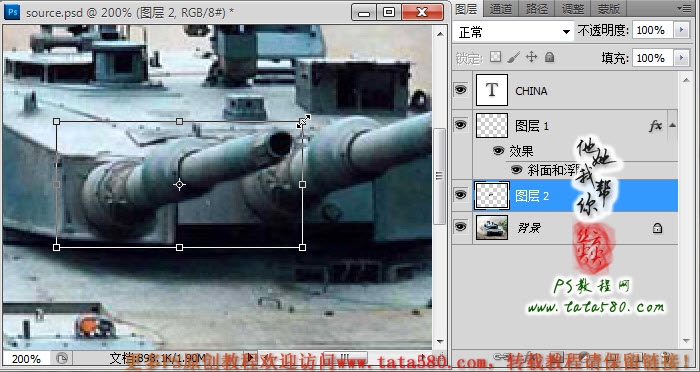Select the 图层 1 layer name
700x372 pixels.
pyautogui.click(x=532, y=126)
